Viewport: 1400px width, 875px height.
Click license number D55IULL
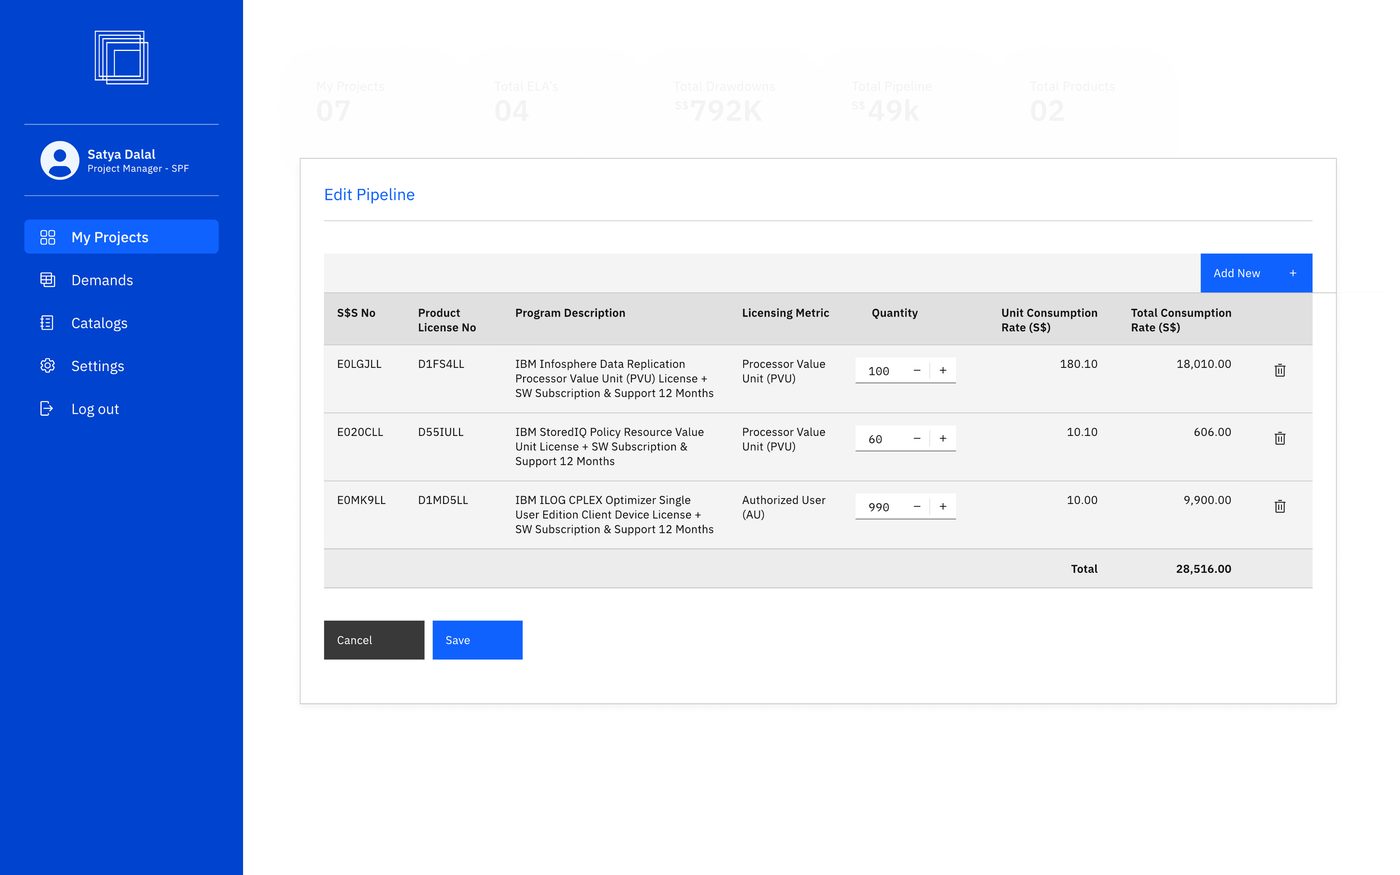coord(441,432)
